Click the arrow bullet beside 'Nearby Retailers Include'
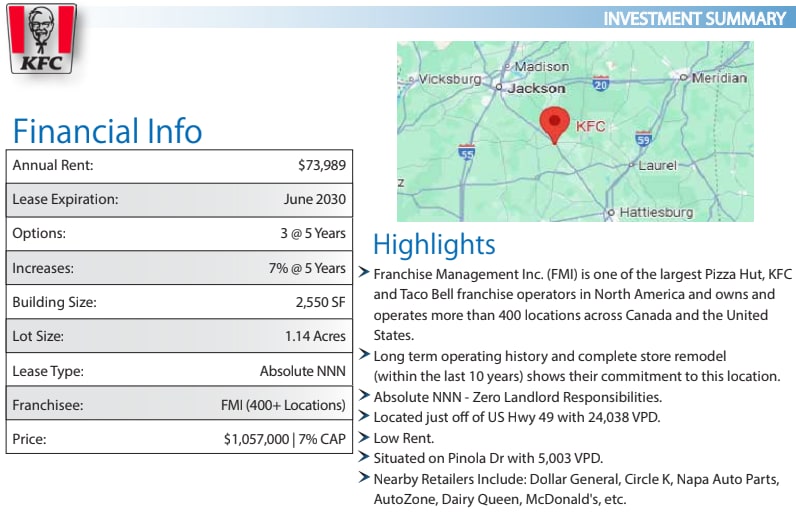 (x=365, y=479)
